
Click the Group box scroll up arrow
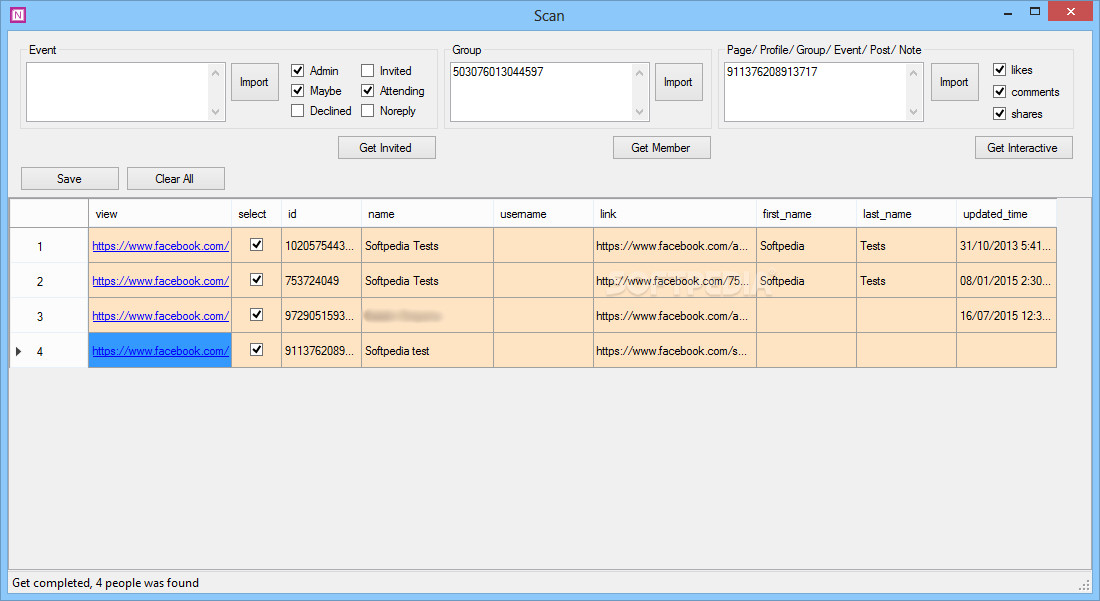coord(639,73)
